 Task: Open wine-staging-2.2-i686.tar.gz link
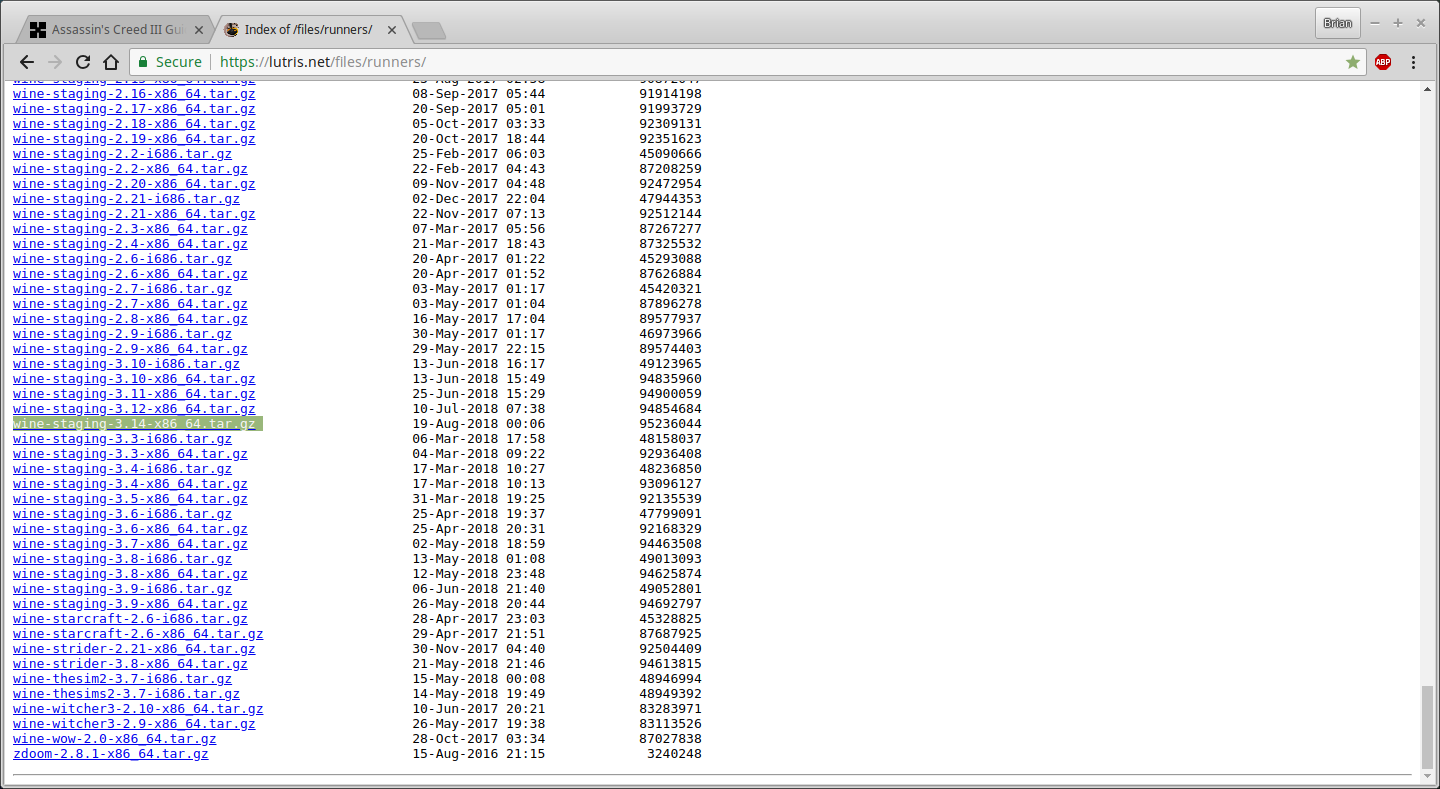122,154
